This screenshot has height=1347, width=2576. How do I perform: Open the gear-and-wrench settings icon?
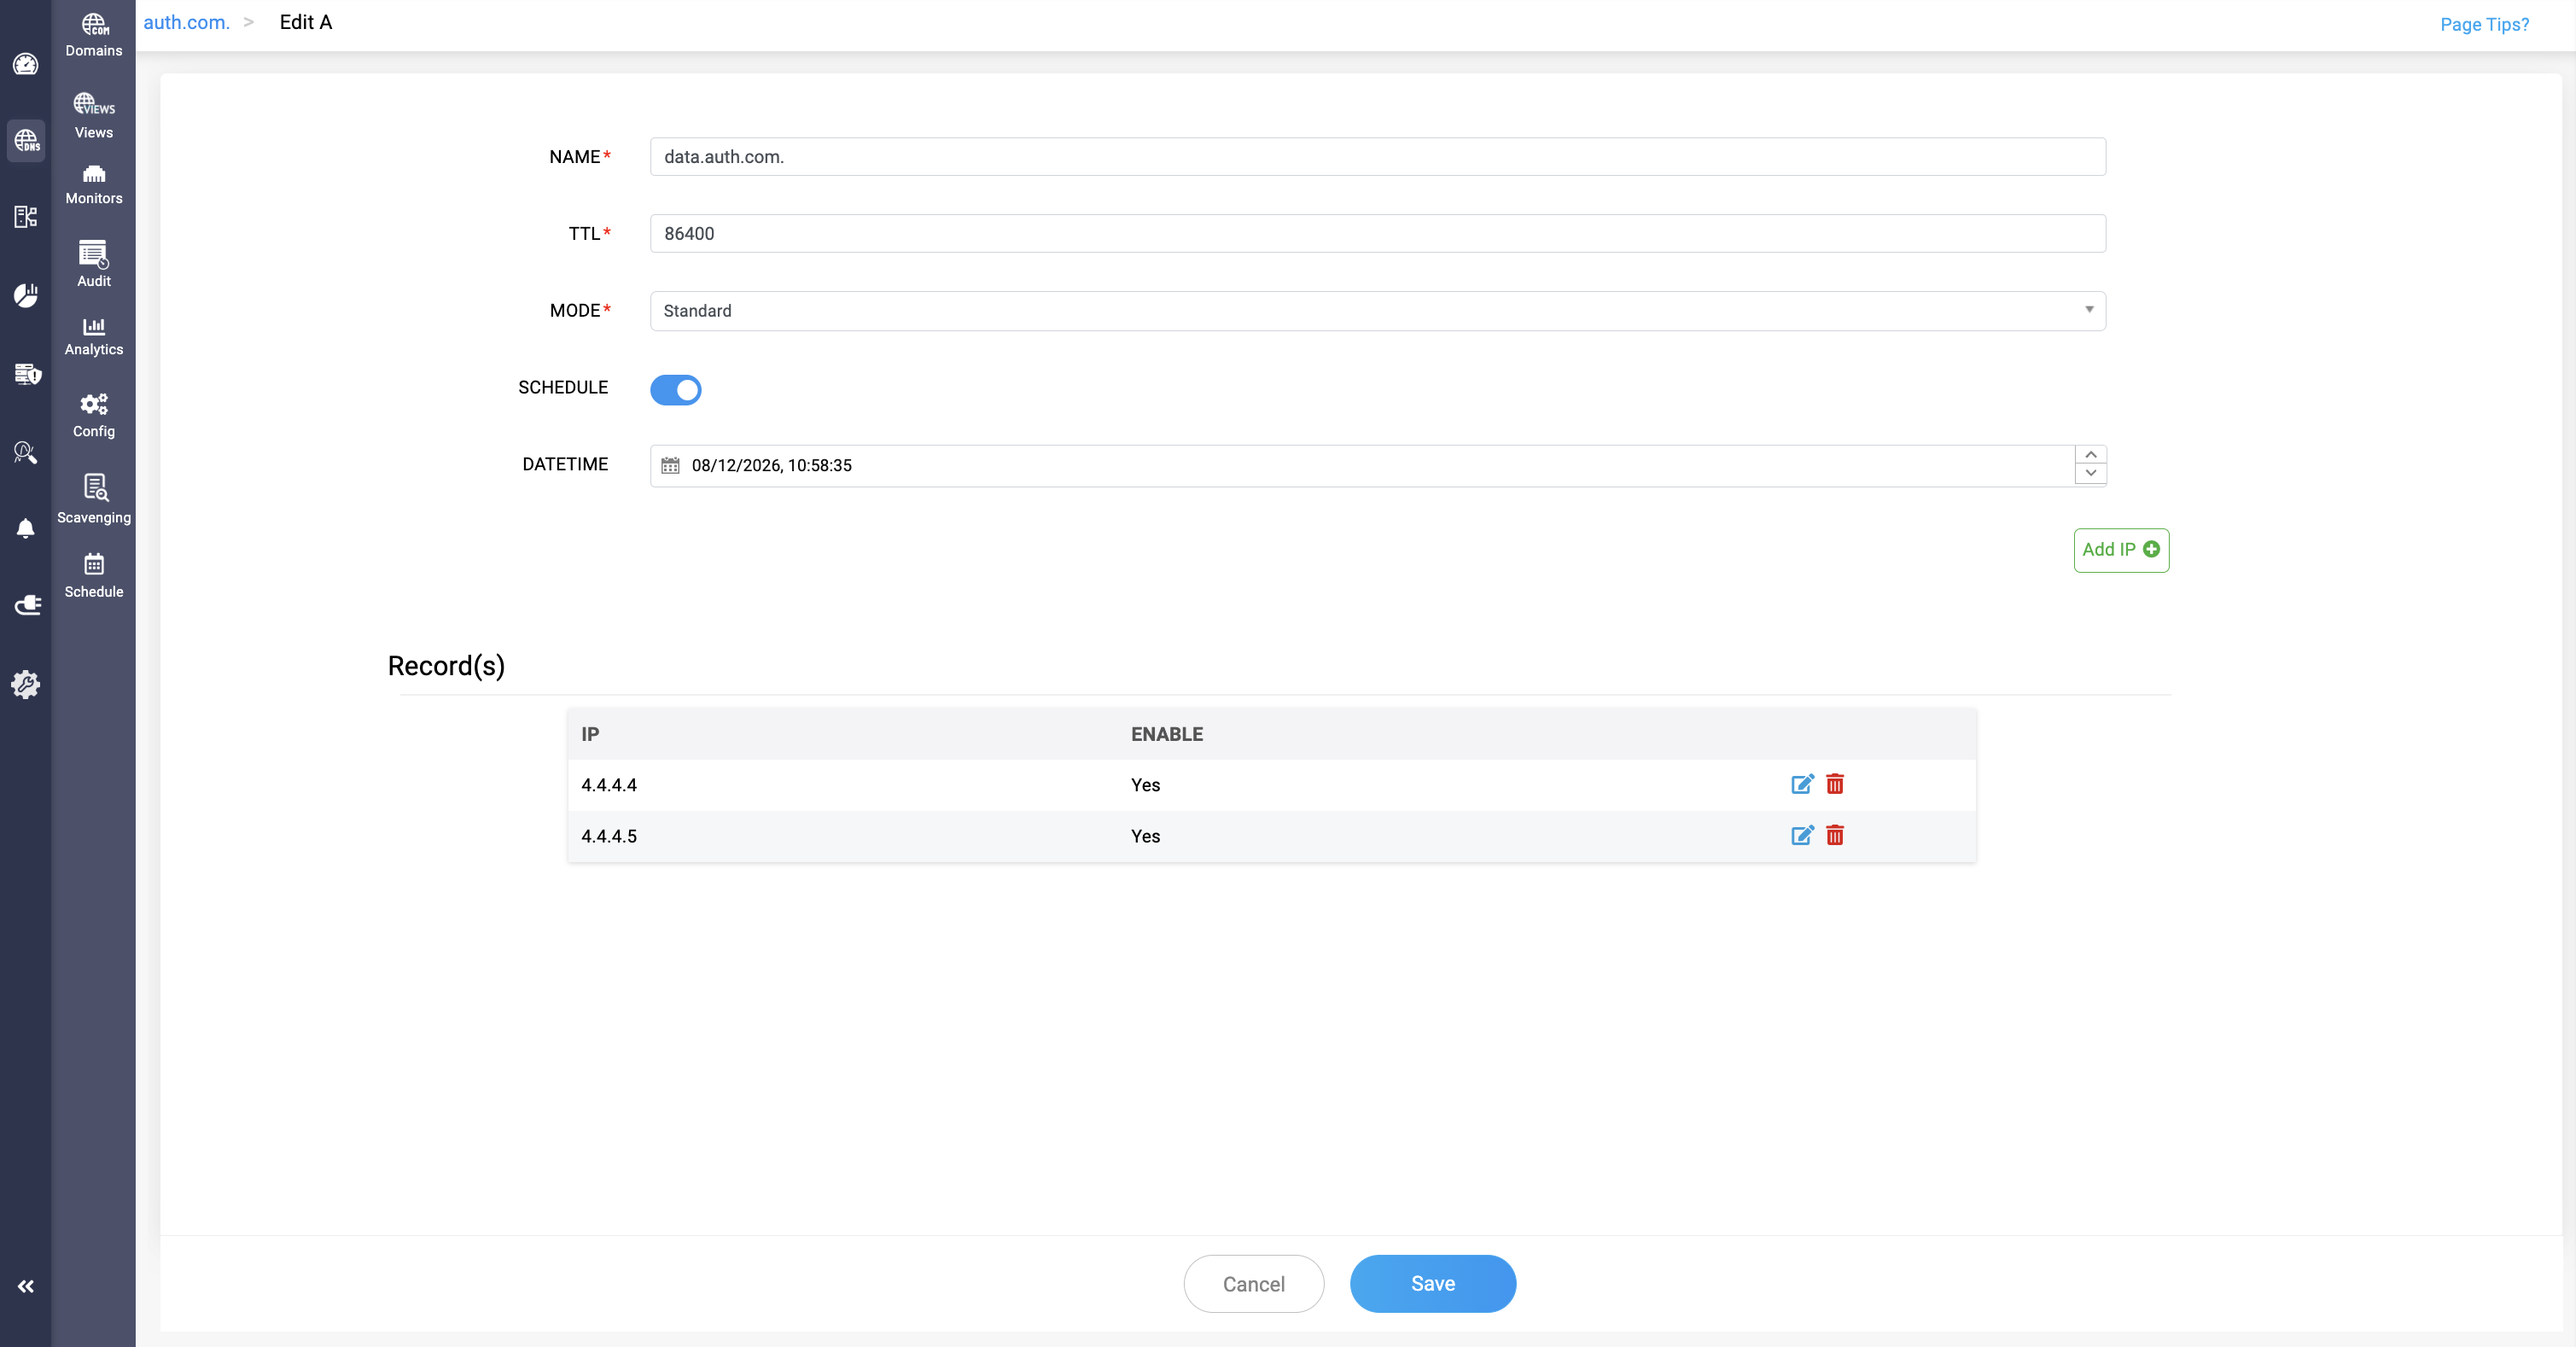click(26, 684)
